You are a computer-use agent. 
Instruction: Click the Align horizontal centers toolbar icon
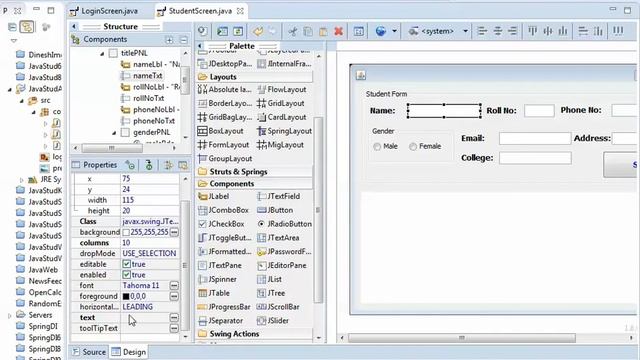[498, 31]
